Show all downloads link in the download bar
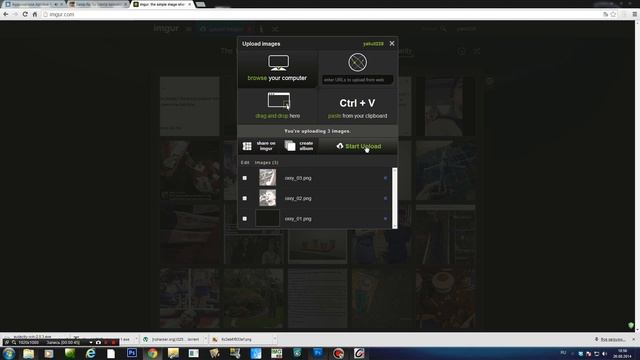 click(610, 339)
